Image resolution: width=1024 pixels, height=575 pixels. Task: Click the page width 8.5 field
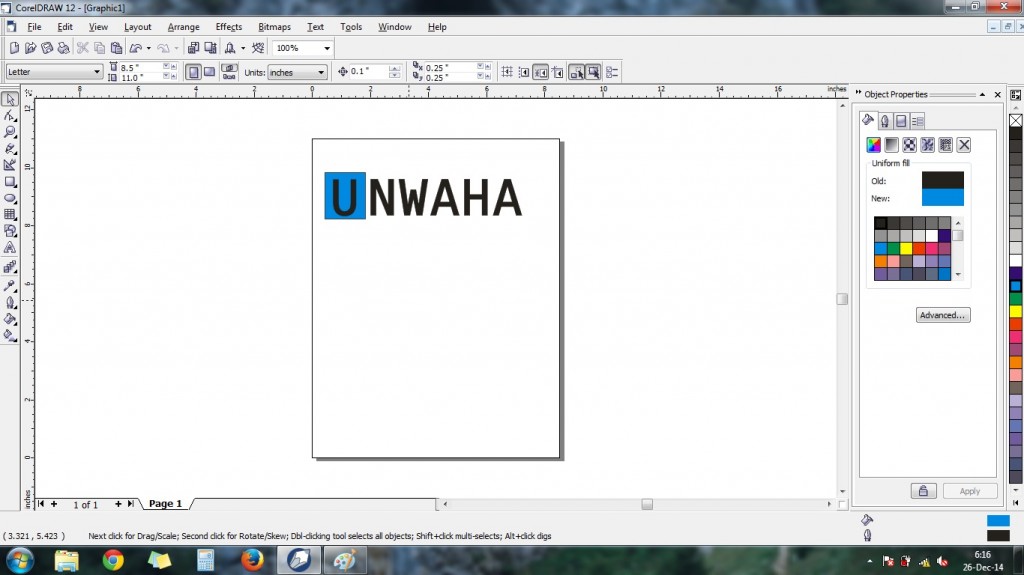[140, 67]
